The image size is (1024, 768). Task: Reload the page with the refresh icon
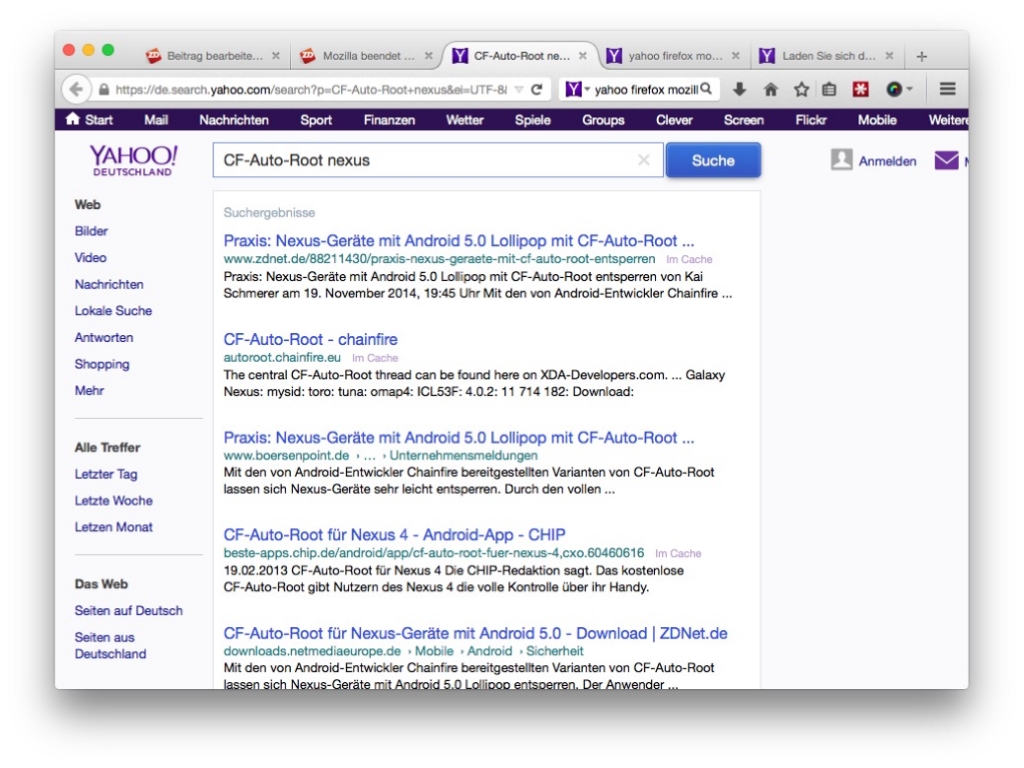pyautogui.click(x=537, y=89)
